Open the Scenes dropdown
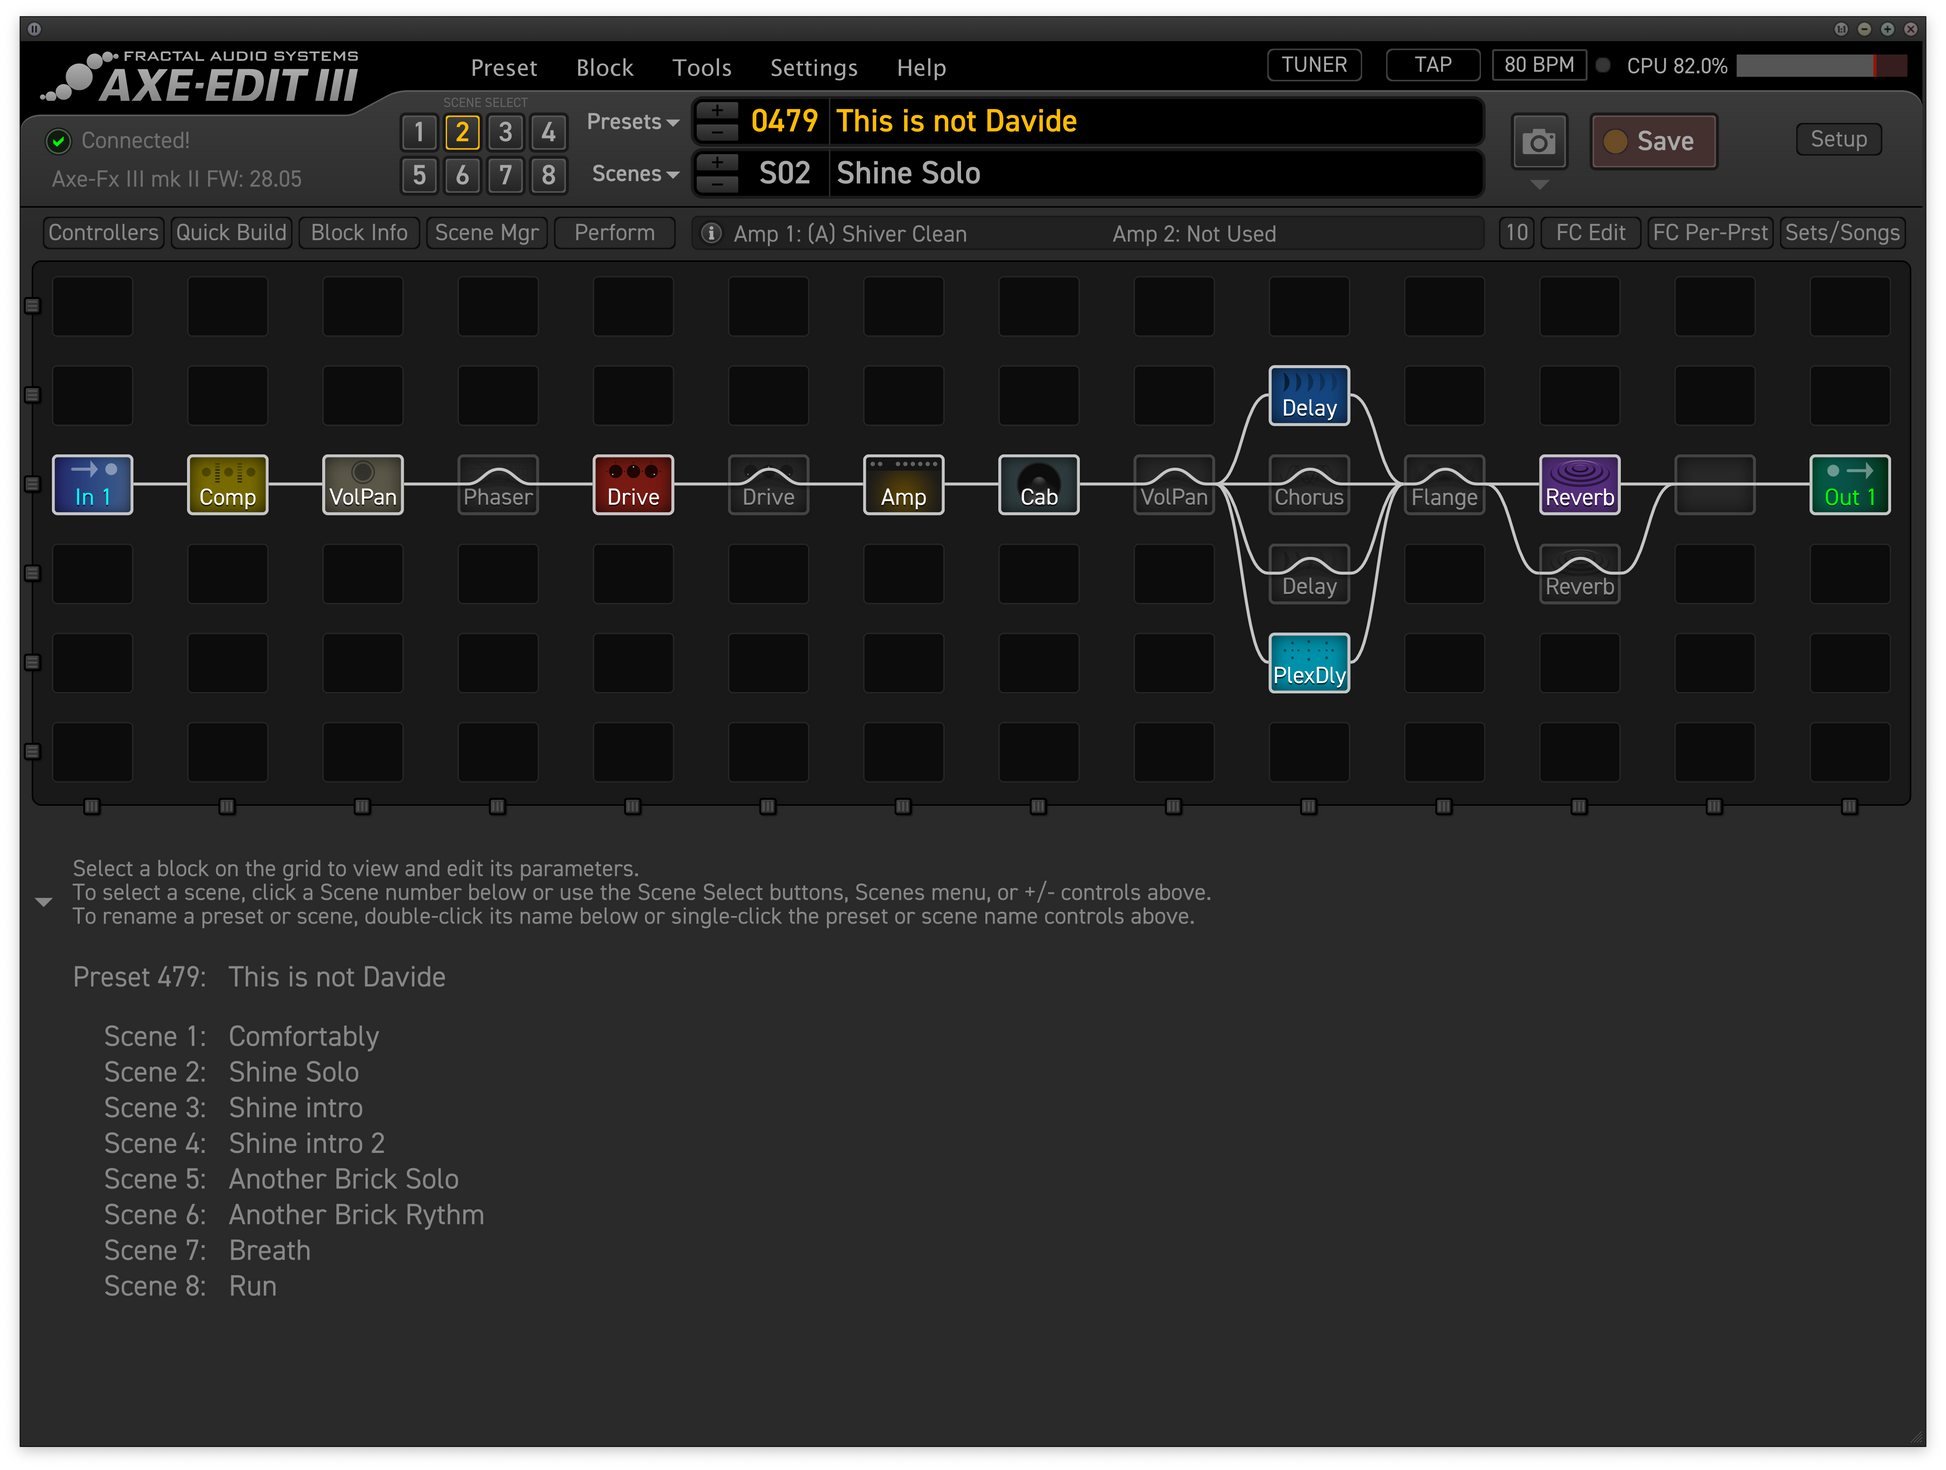1946x1470 pixels. [634, 174]
